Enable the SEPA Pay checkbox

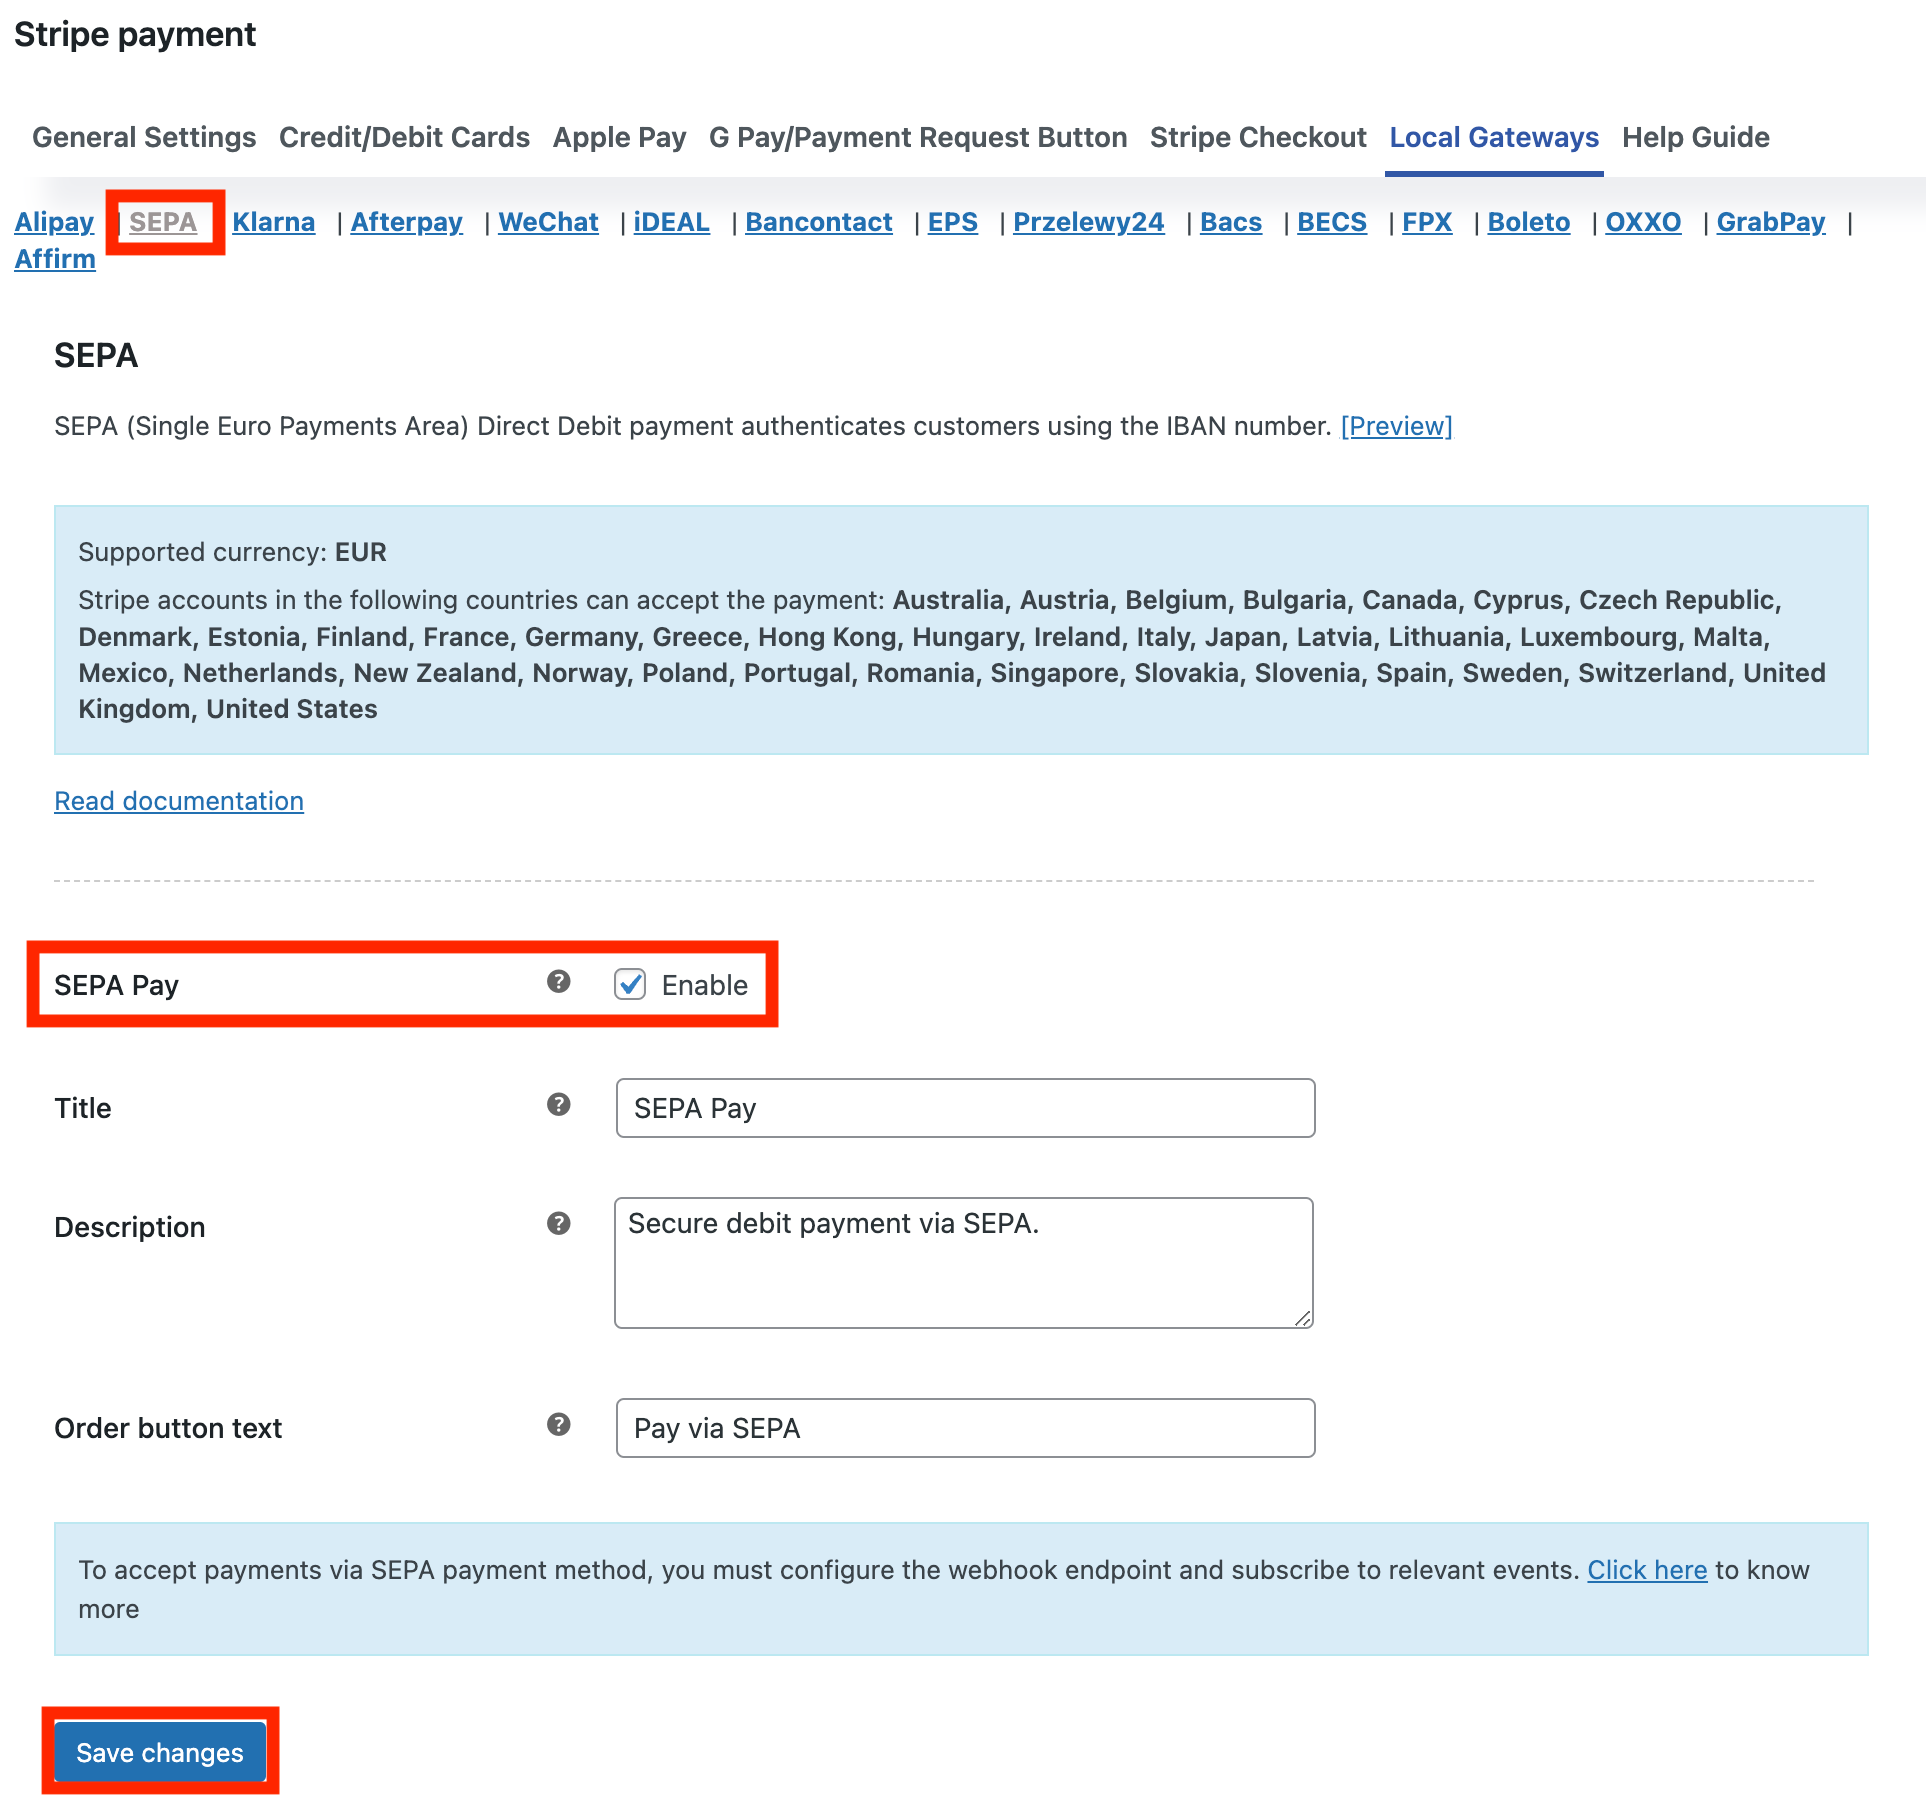pyautogui.click(x=629, y=985)
